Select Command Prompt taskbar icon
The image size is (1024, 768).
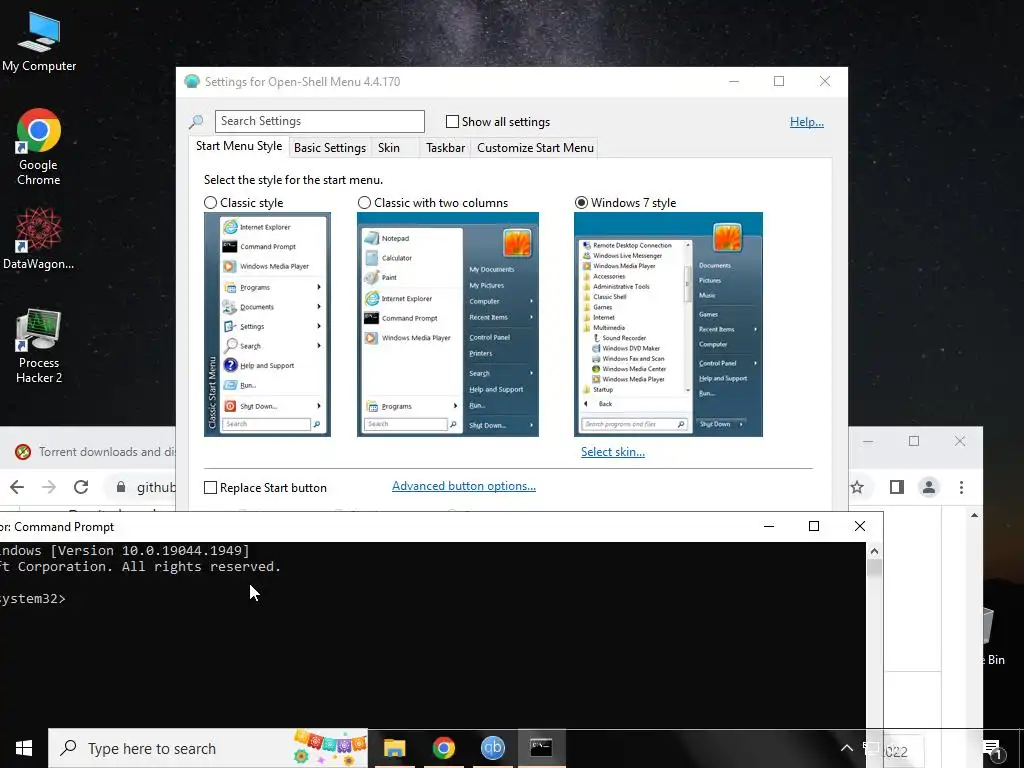pos(541,748)
